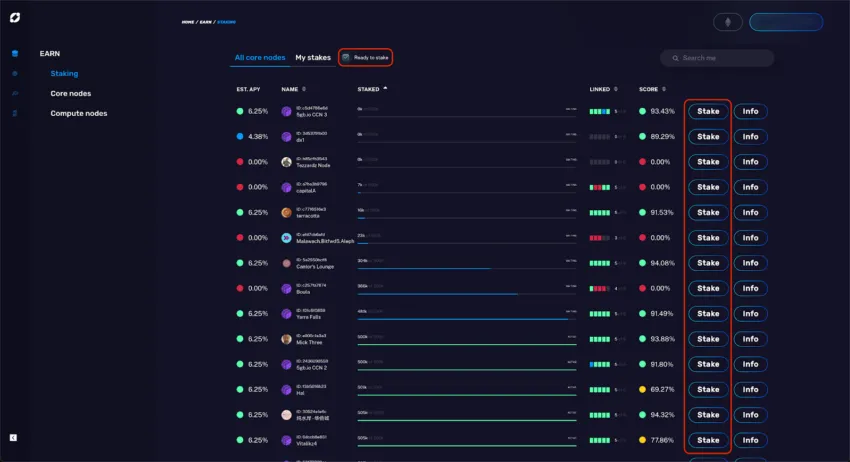Open Info for the Boula node
Viewport: 850px width, 462px height.
[750, 288]
